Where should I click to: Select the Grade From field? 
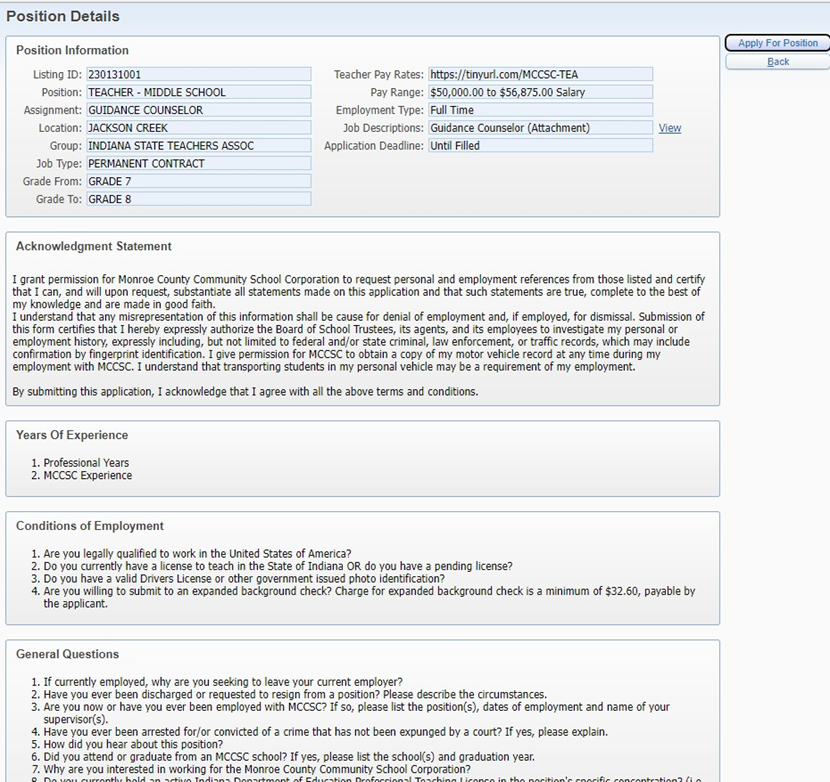[x=198, y=182]
